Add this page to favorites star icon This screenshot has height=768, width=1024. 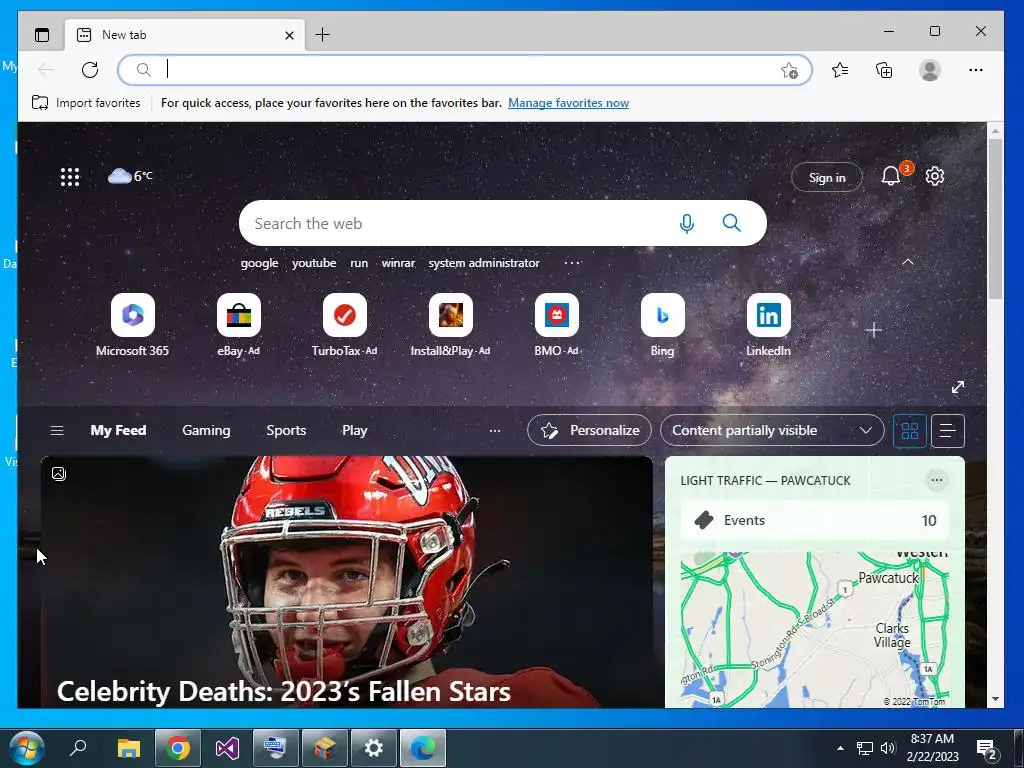click(790, 71)
